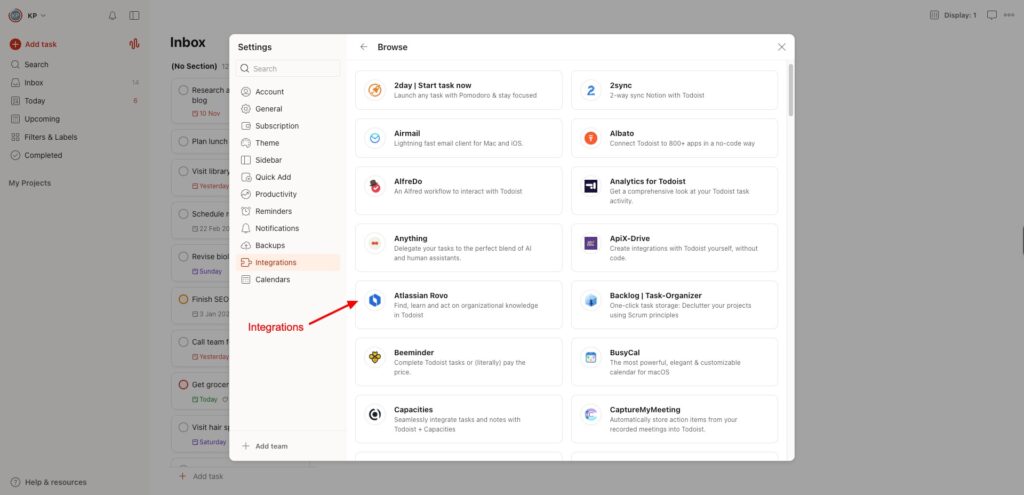Click the Beeminder integration icon
This screenshot has width=1024, height=495.
click(x=375, y=357)
